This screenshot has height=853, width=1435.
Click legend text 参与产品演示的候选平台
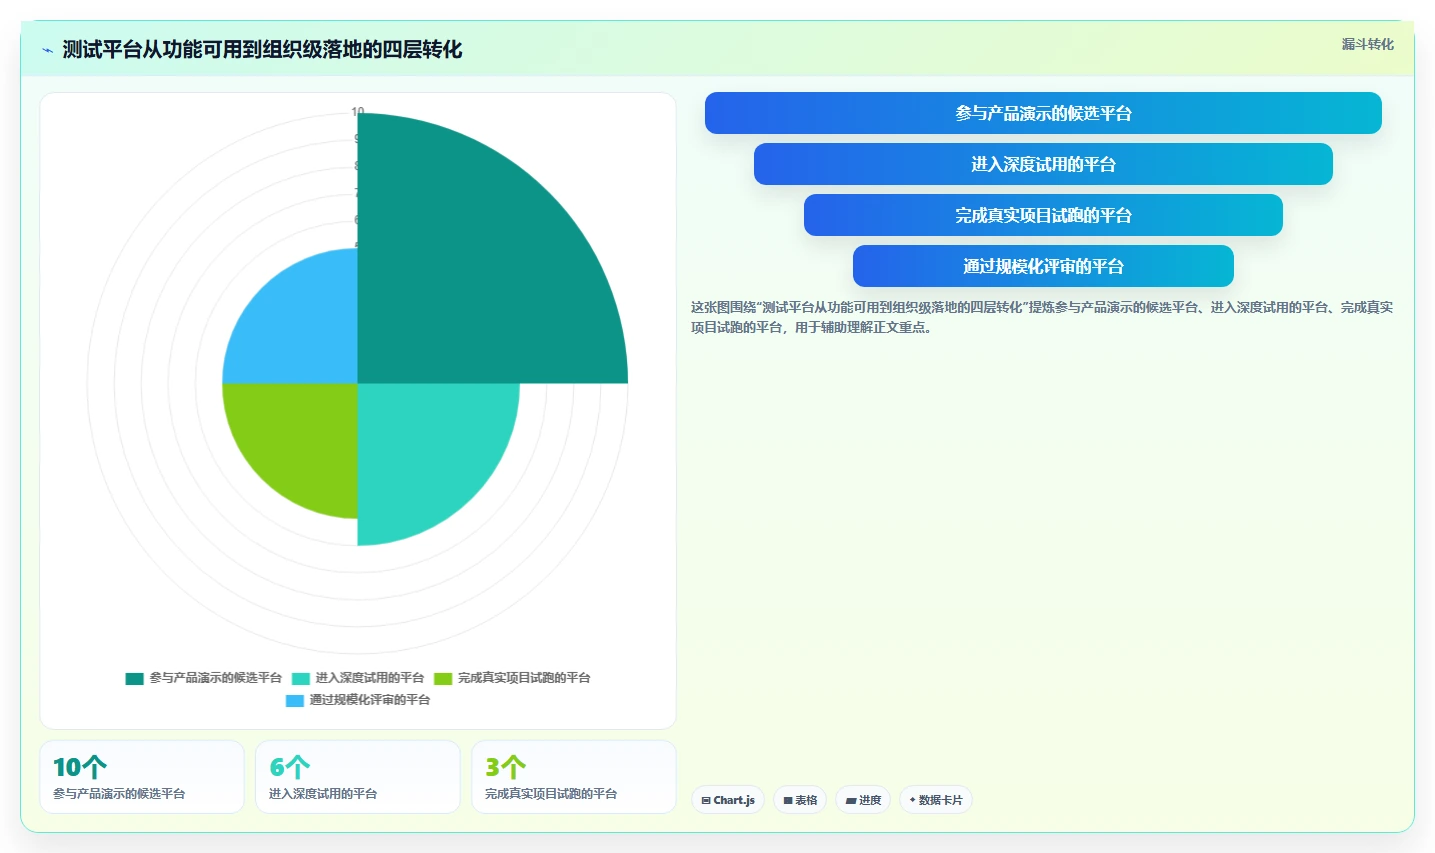216,678
